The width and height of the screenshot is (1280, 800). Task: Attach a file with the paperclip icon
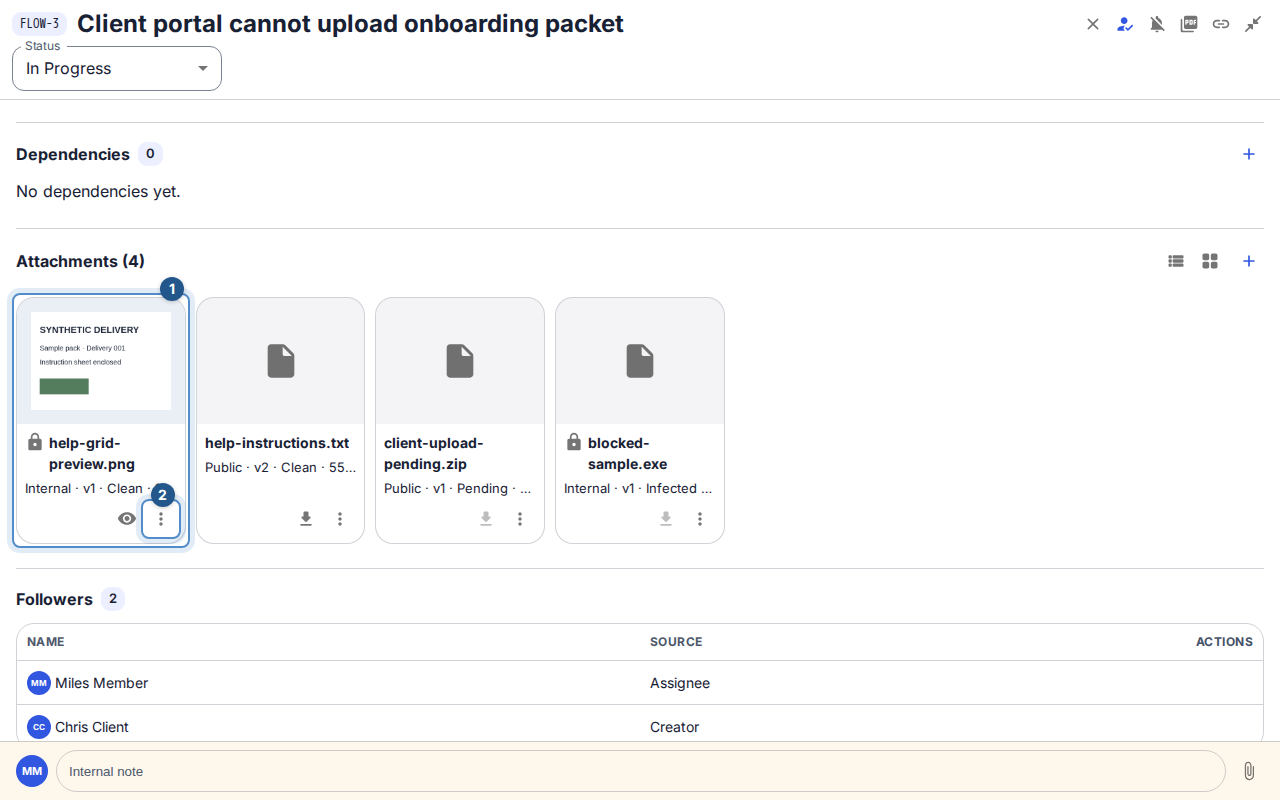tap(1249, 771)
